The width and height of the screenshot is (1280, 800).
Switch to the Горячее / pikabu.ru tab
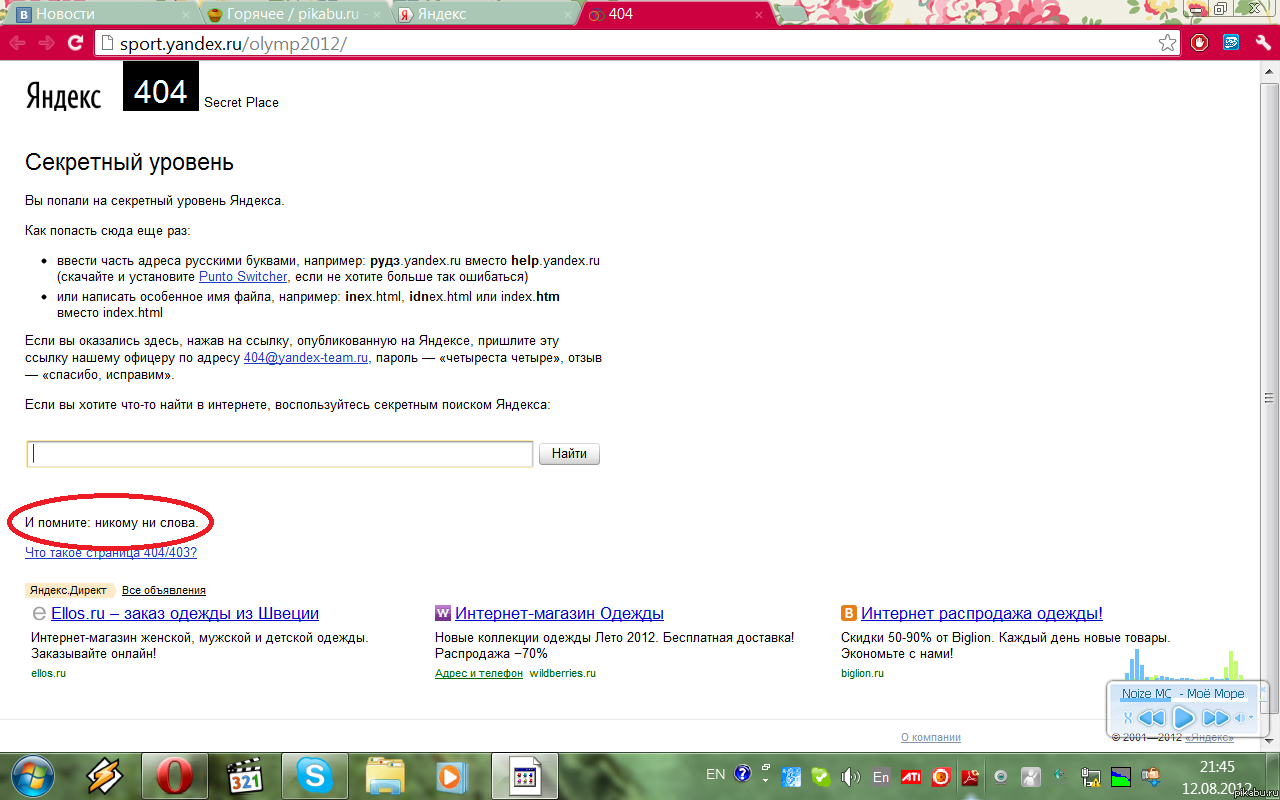pos(291,14)
